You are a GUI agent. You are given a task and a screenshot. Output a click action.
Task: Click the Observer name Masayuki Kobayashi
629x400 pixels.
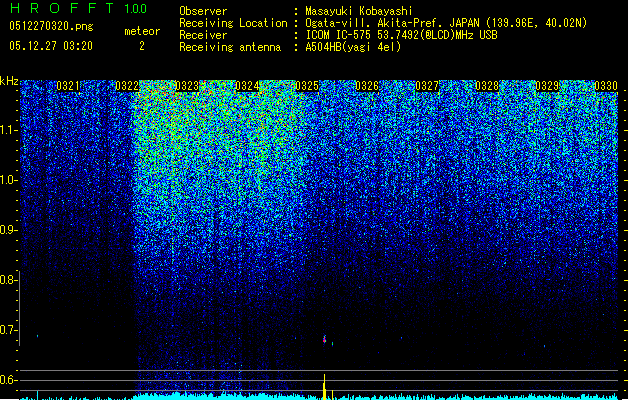coord(358,11)
